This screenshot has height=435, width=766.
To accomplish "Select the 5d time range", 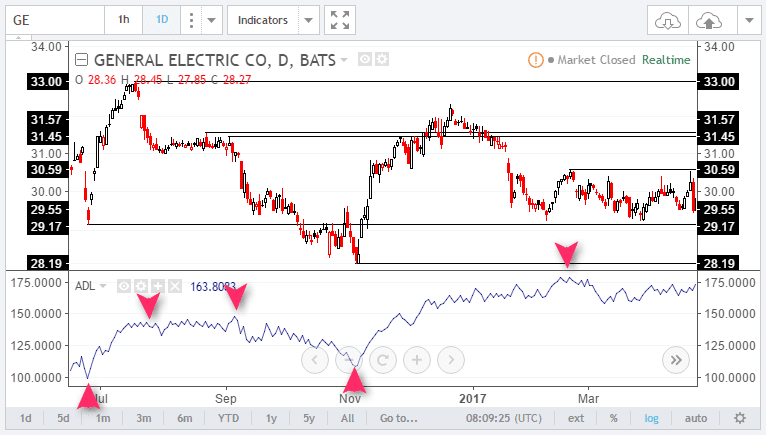I will (x=63, y=418).
